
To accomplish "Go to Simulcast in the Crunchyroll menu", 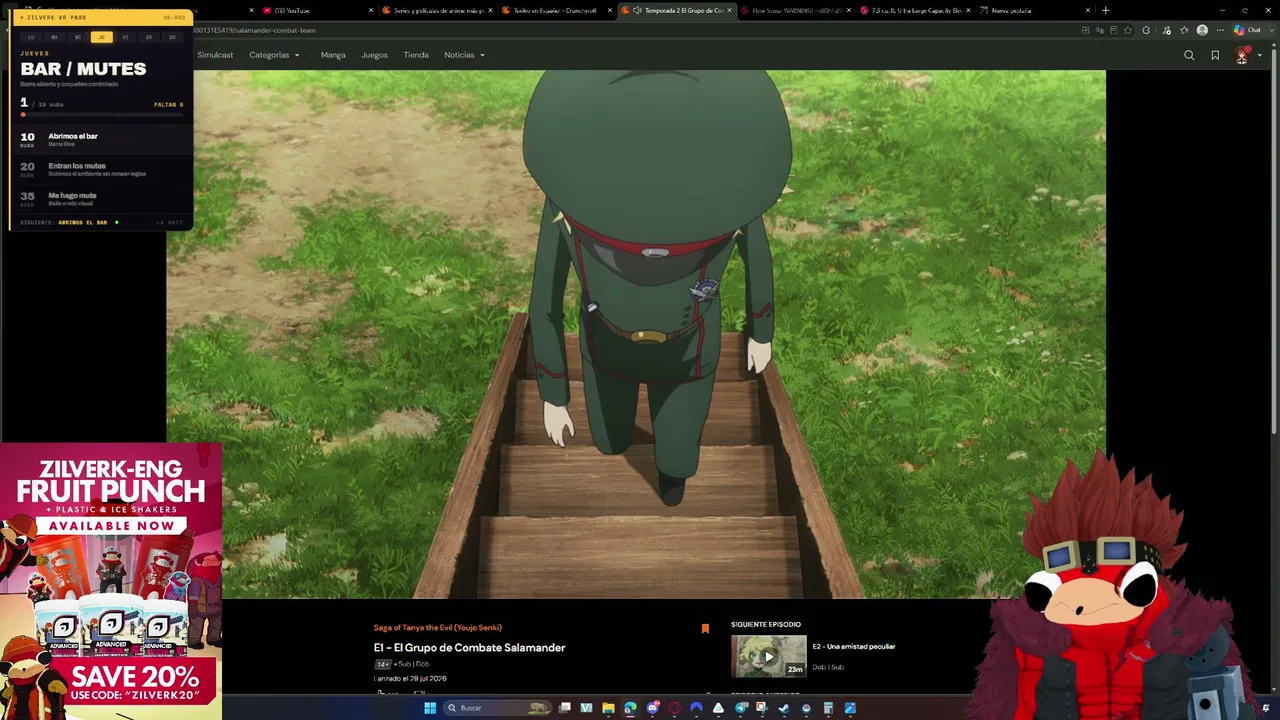I will (215, 55).
